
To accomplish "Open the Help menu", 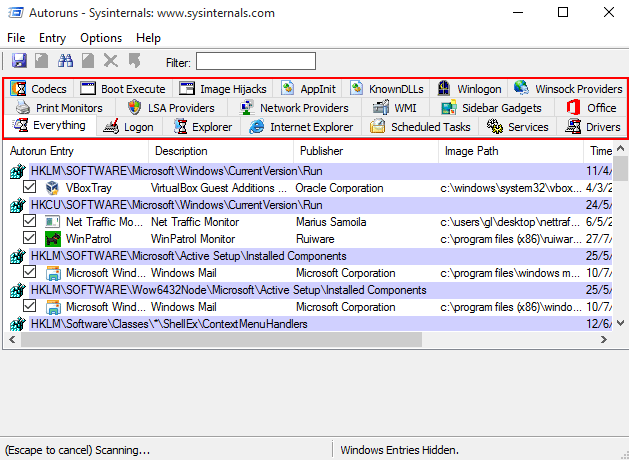I will 148,38.
